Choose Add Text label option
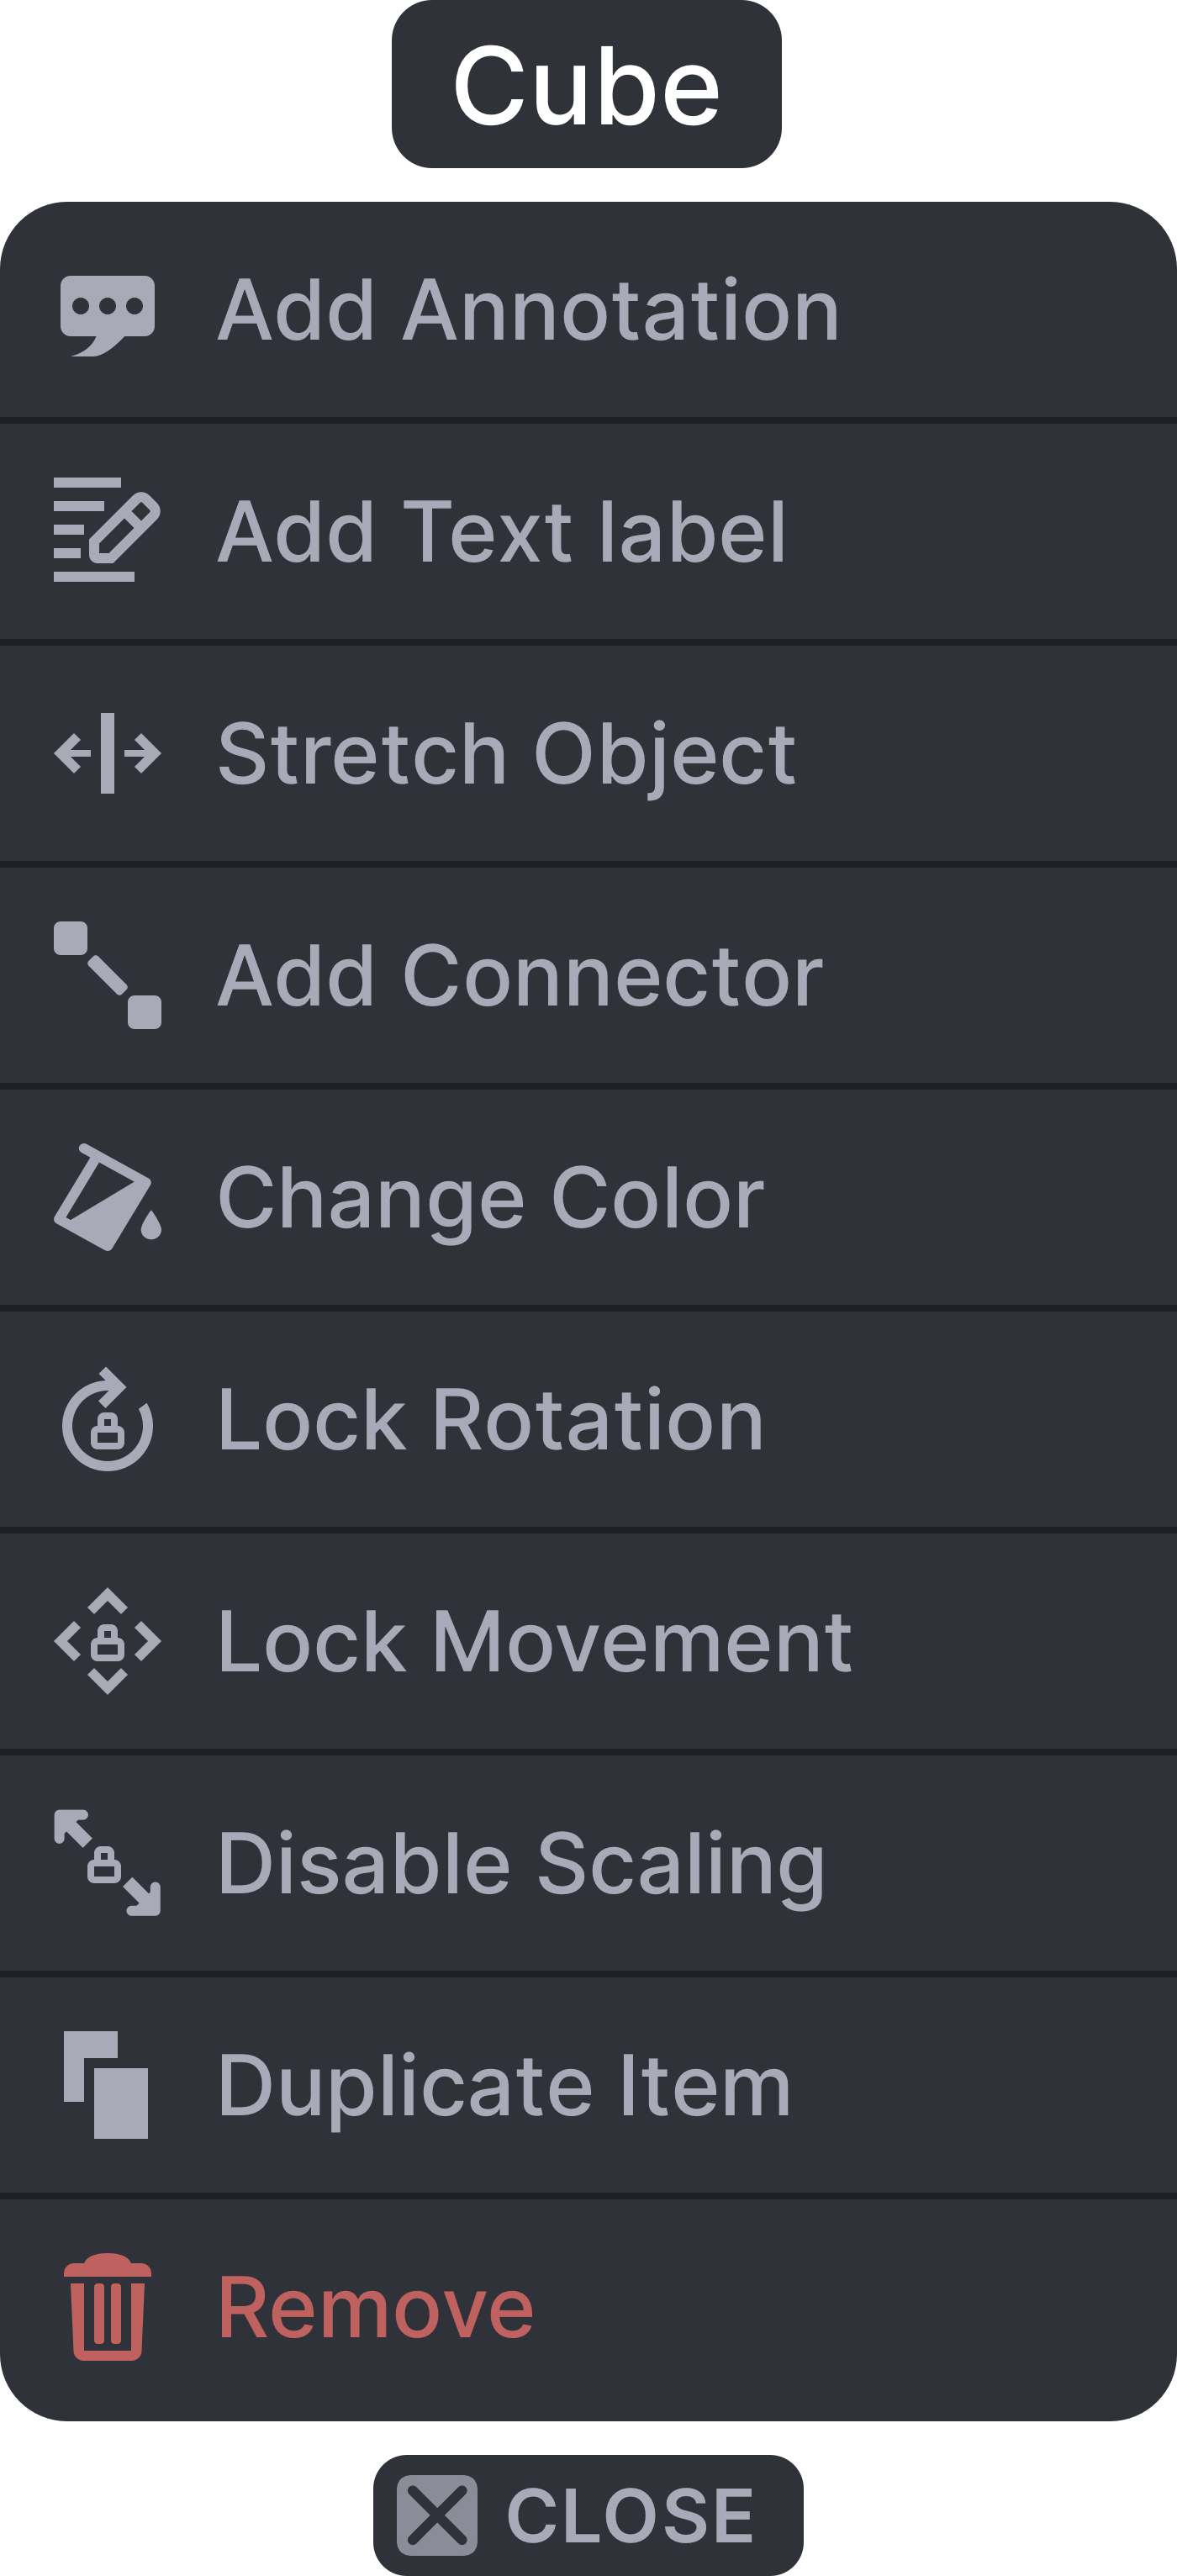1177x2576 pixels. 502,532
